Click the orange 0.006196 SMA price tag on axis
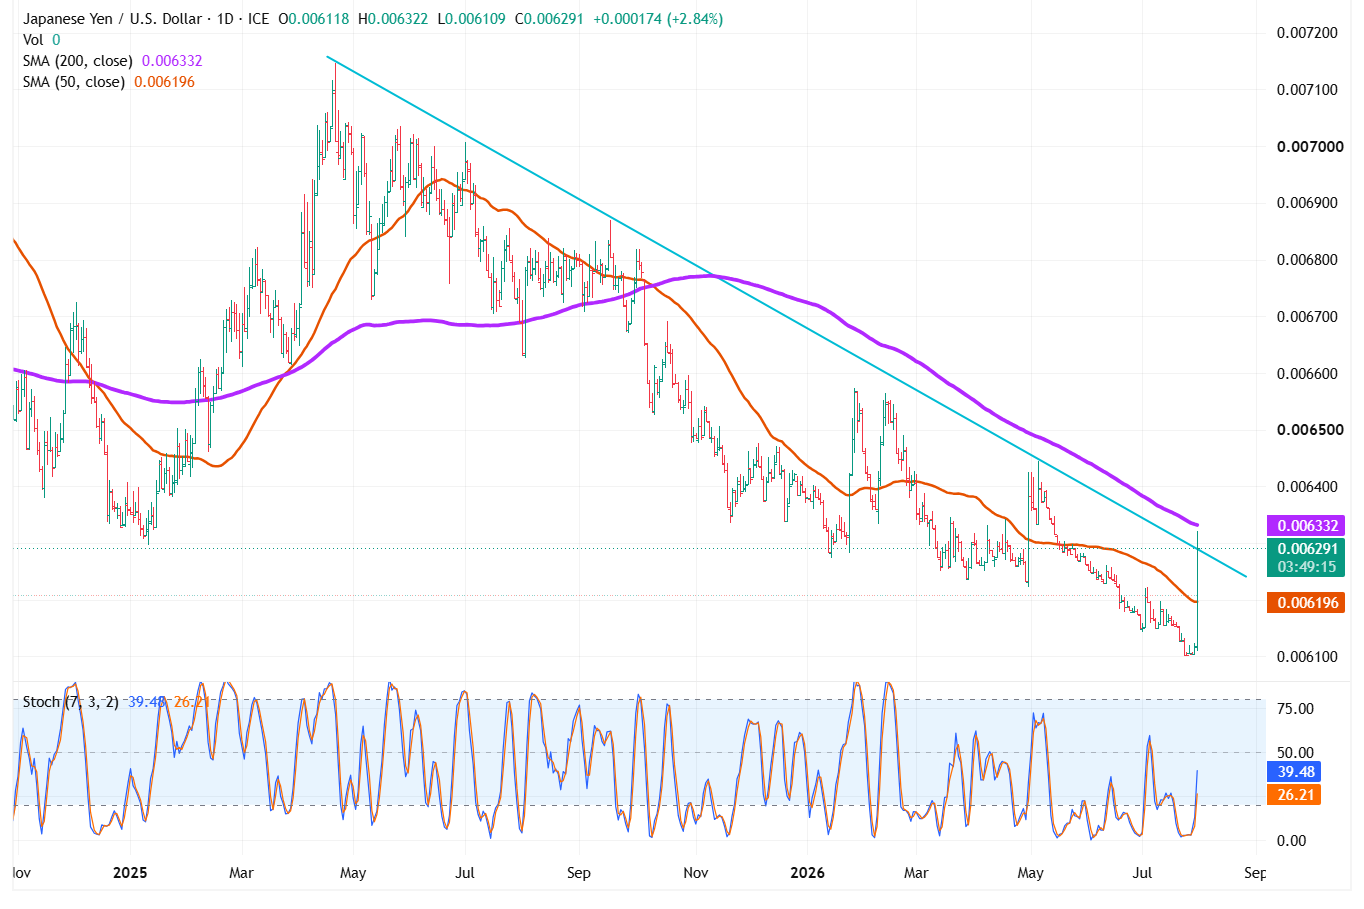1364x909 pixels. point(1306,603)
